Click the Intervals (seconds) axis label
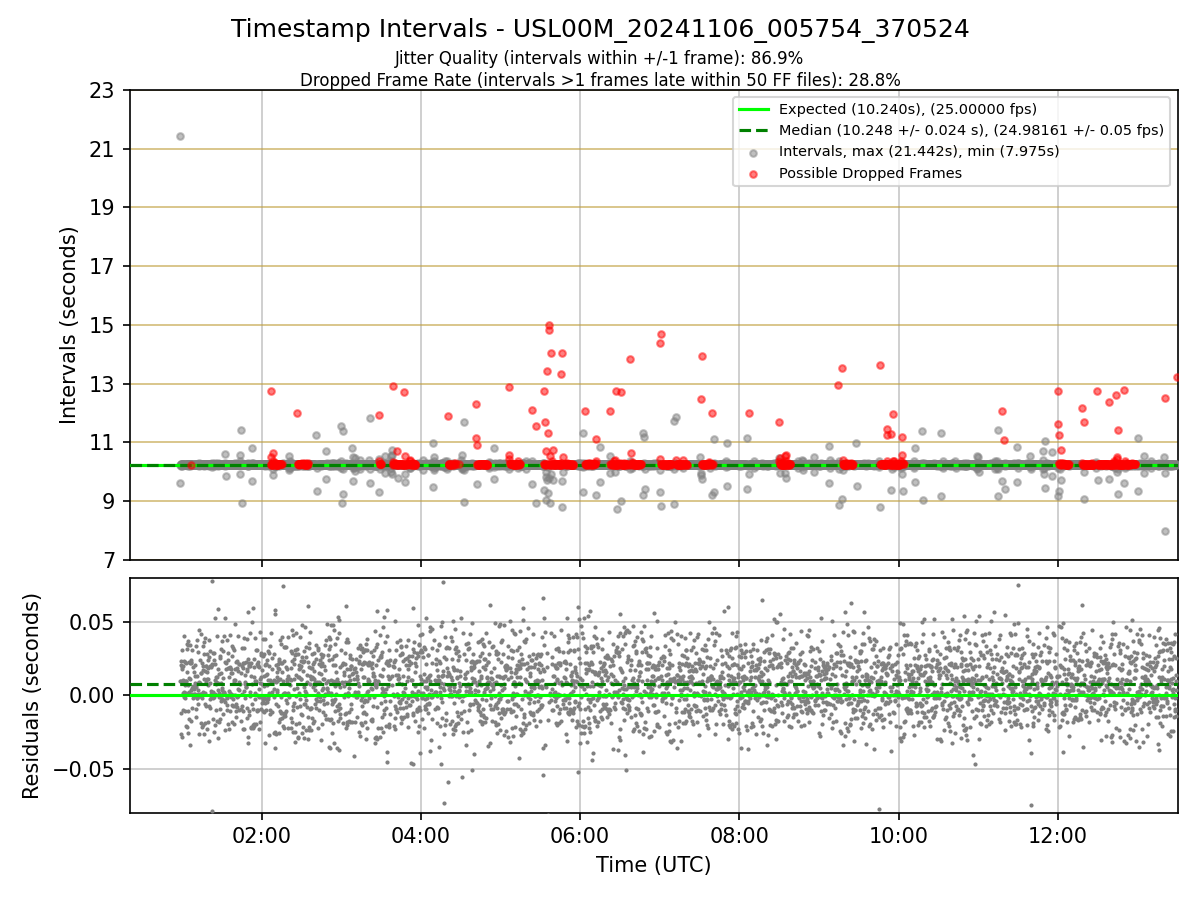 tap(69, 325)
